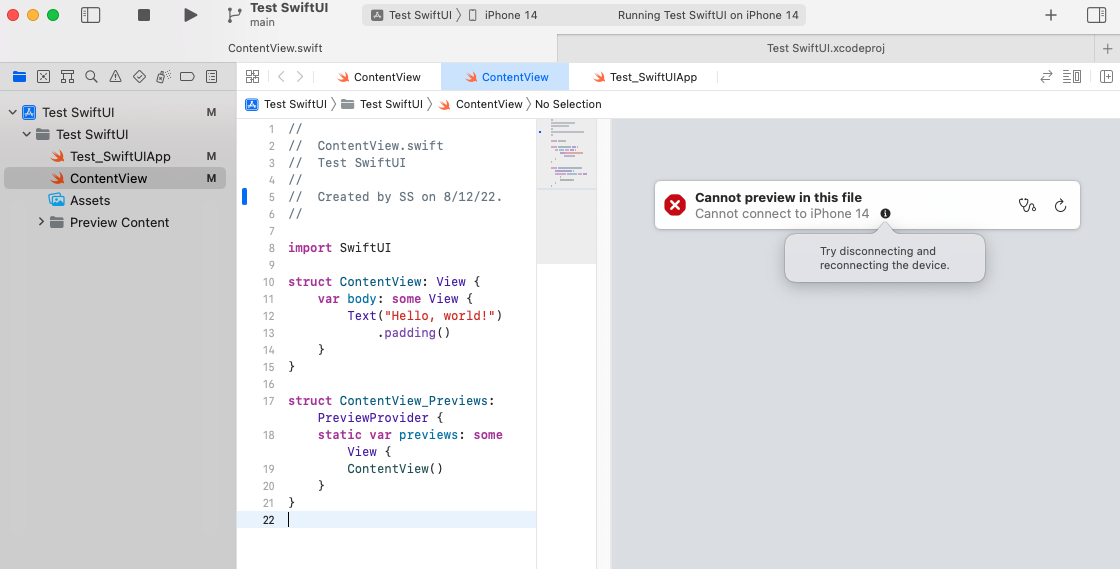Select the first ContentView editor tab

point(379,77)
